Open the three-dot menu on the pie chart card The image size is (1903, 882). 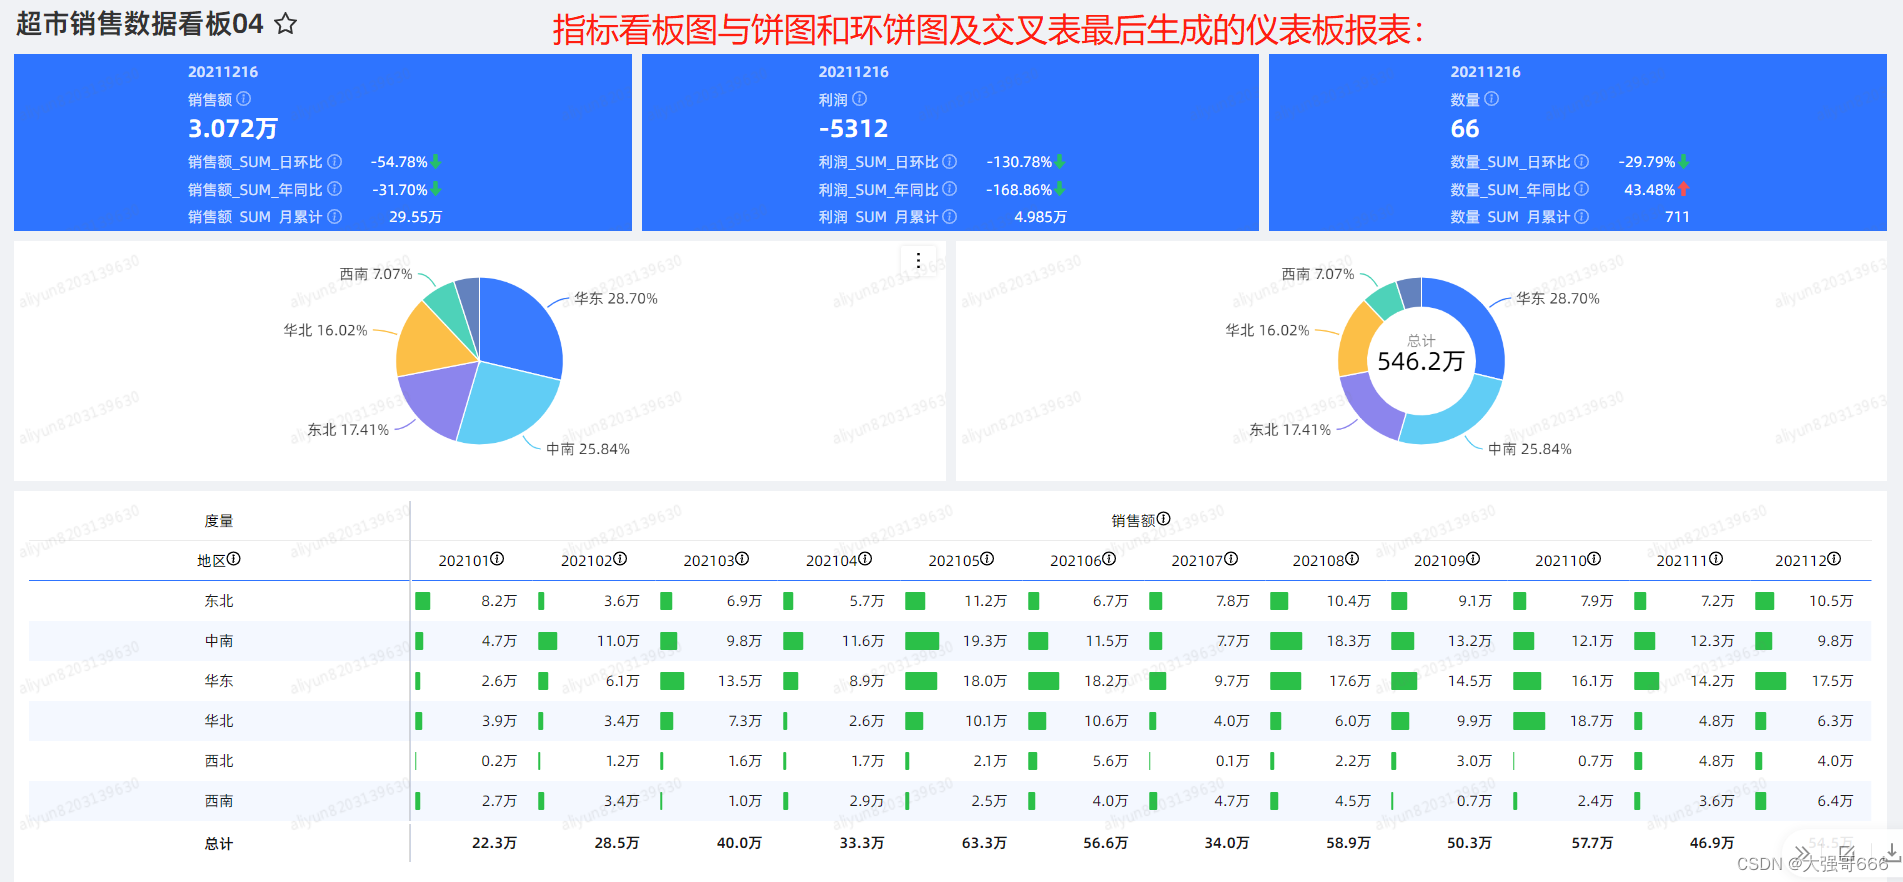918,261
